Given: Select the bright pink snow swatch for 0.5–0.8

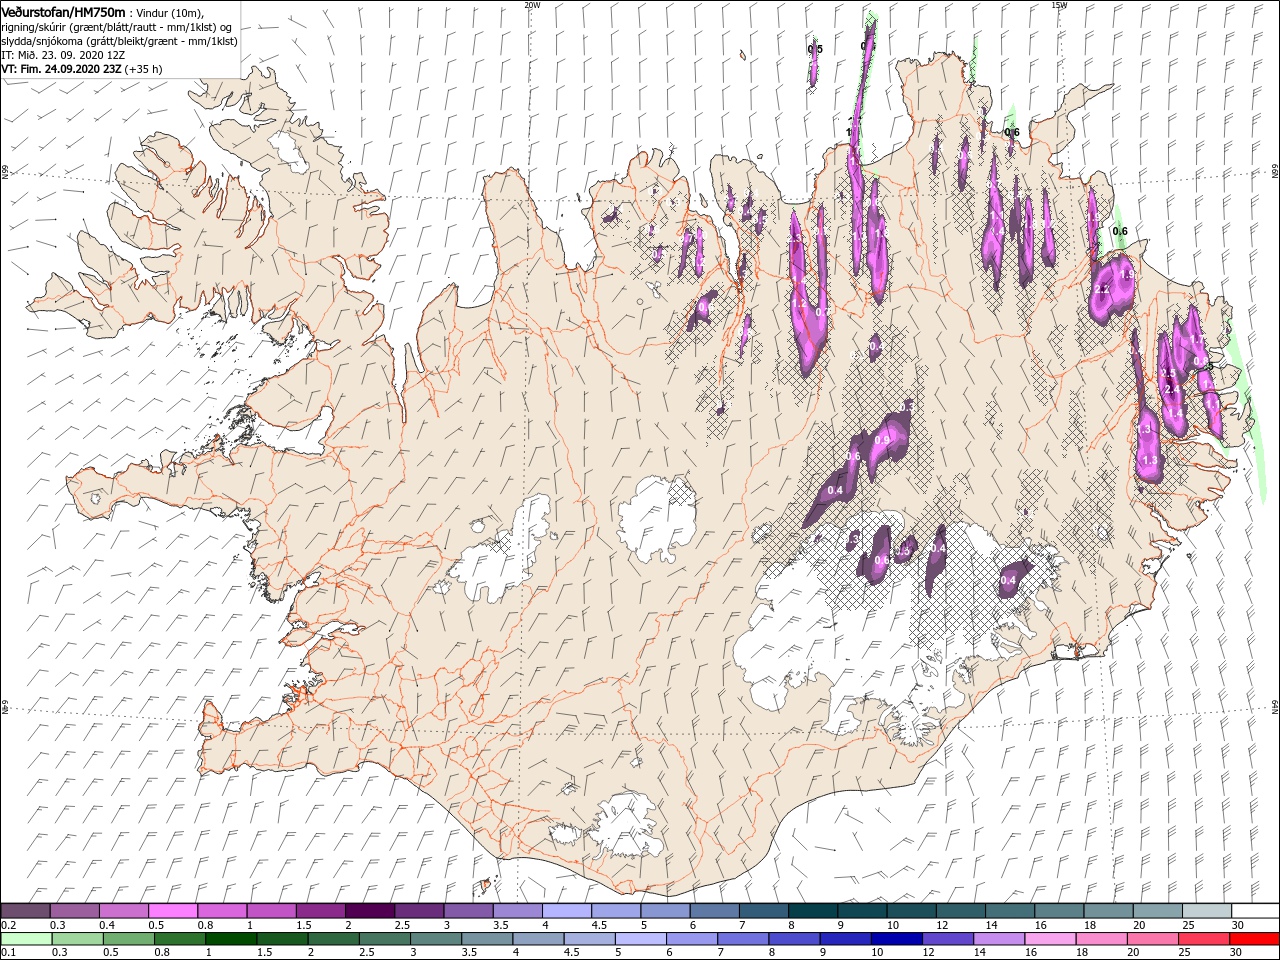Looking at the screenshot, I should [x=173, y=910].
